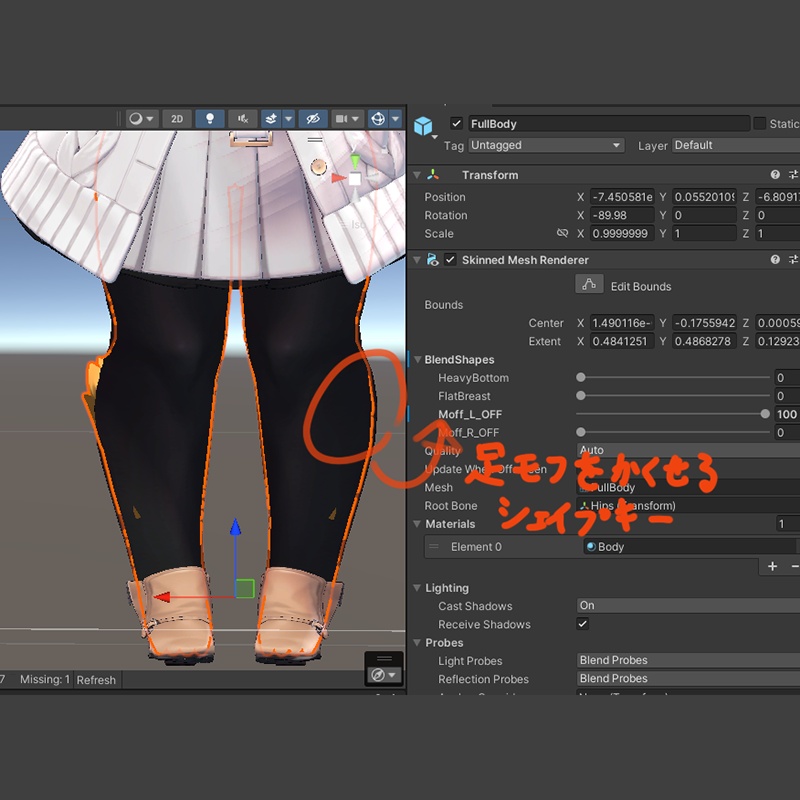Open effects options dropdown arrow
Screen dimensions: 800x800
[x=288, y=119]
